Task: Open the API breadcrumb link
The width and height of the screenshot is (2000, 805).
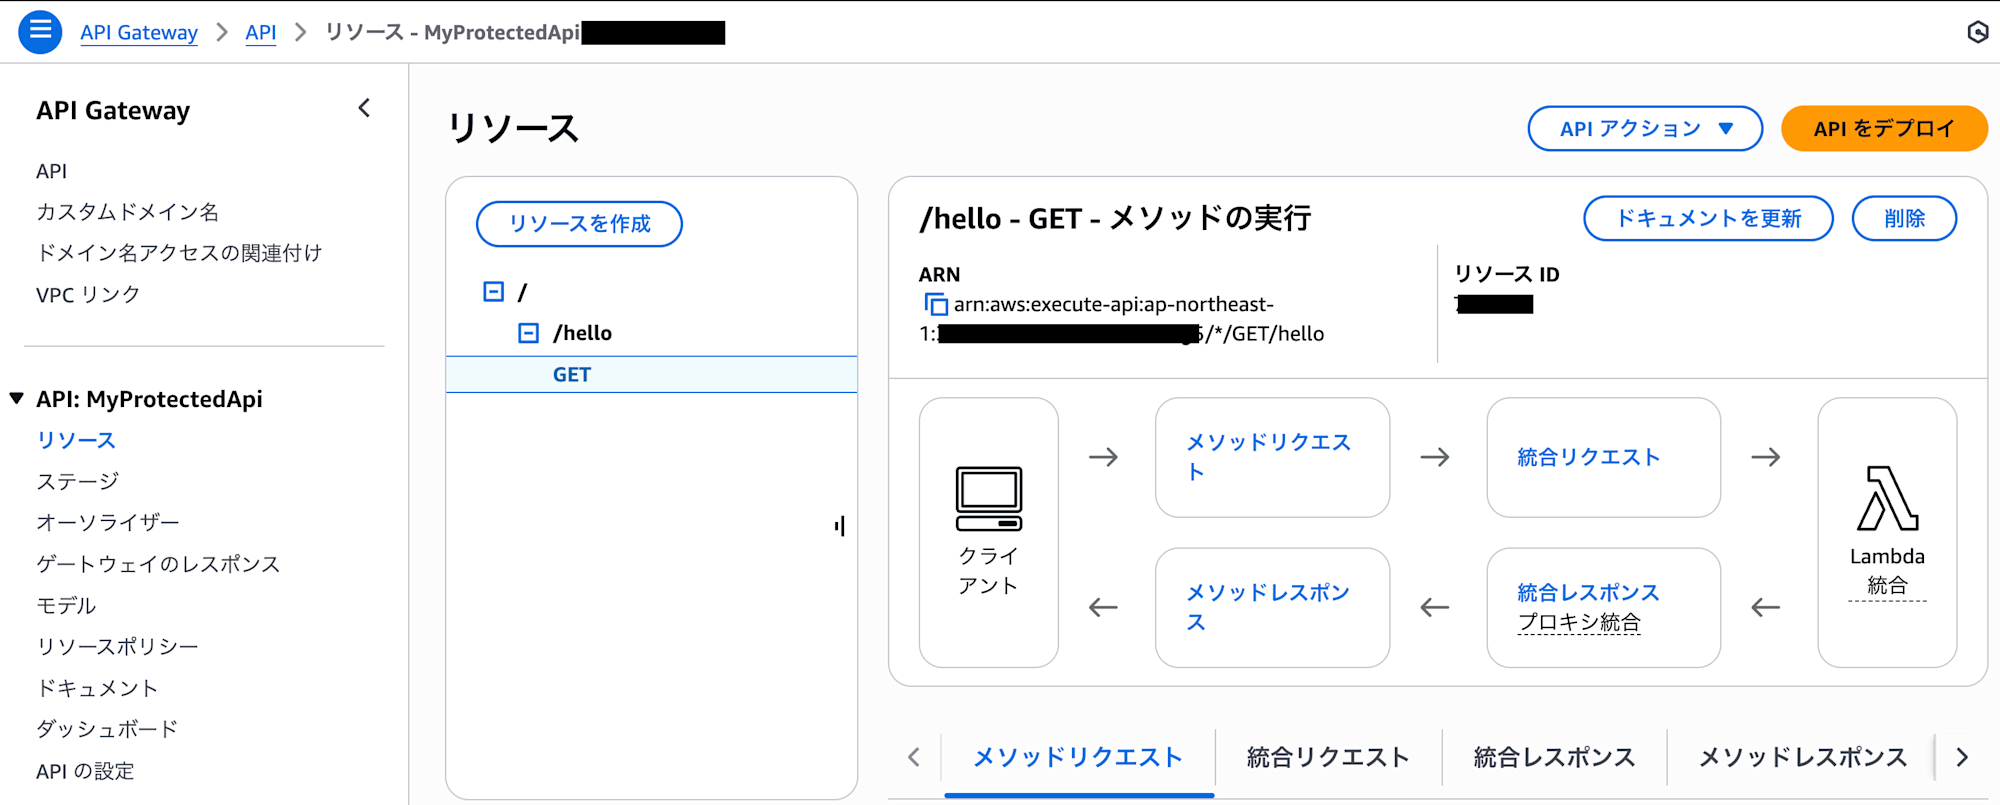Action: (x=261, y=32)
